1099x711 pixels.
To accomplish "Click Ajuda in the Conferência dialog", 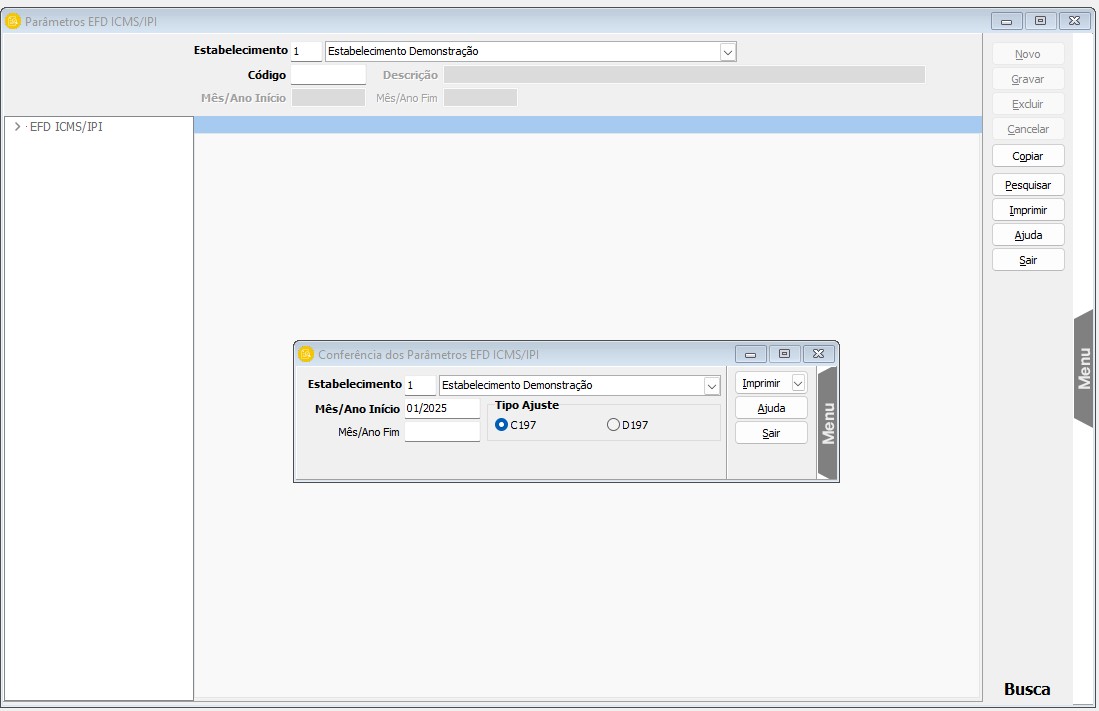I will (x=771, y=408).
